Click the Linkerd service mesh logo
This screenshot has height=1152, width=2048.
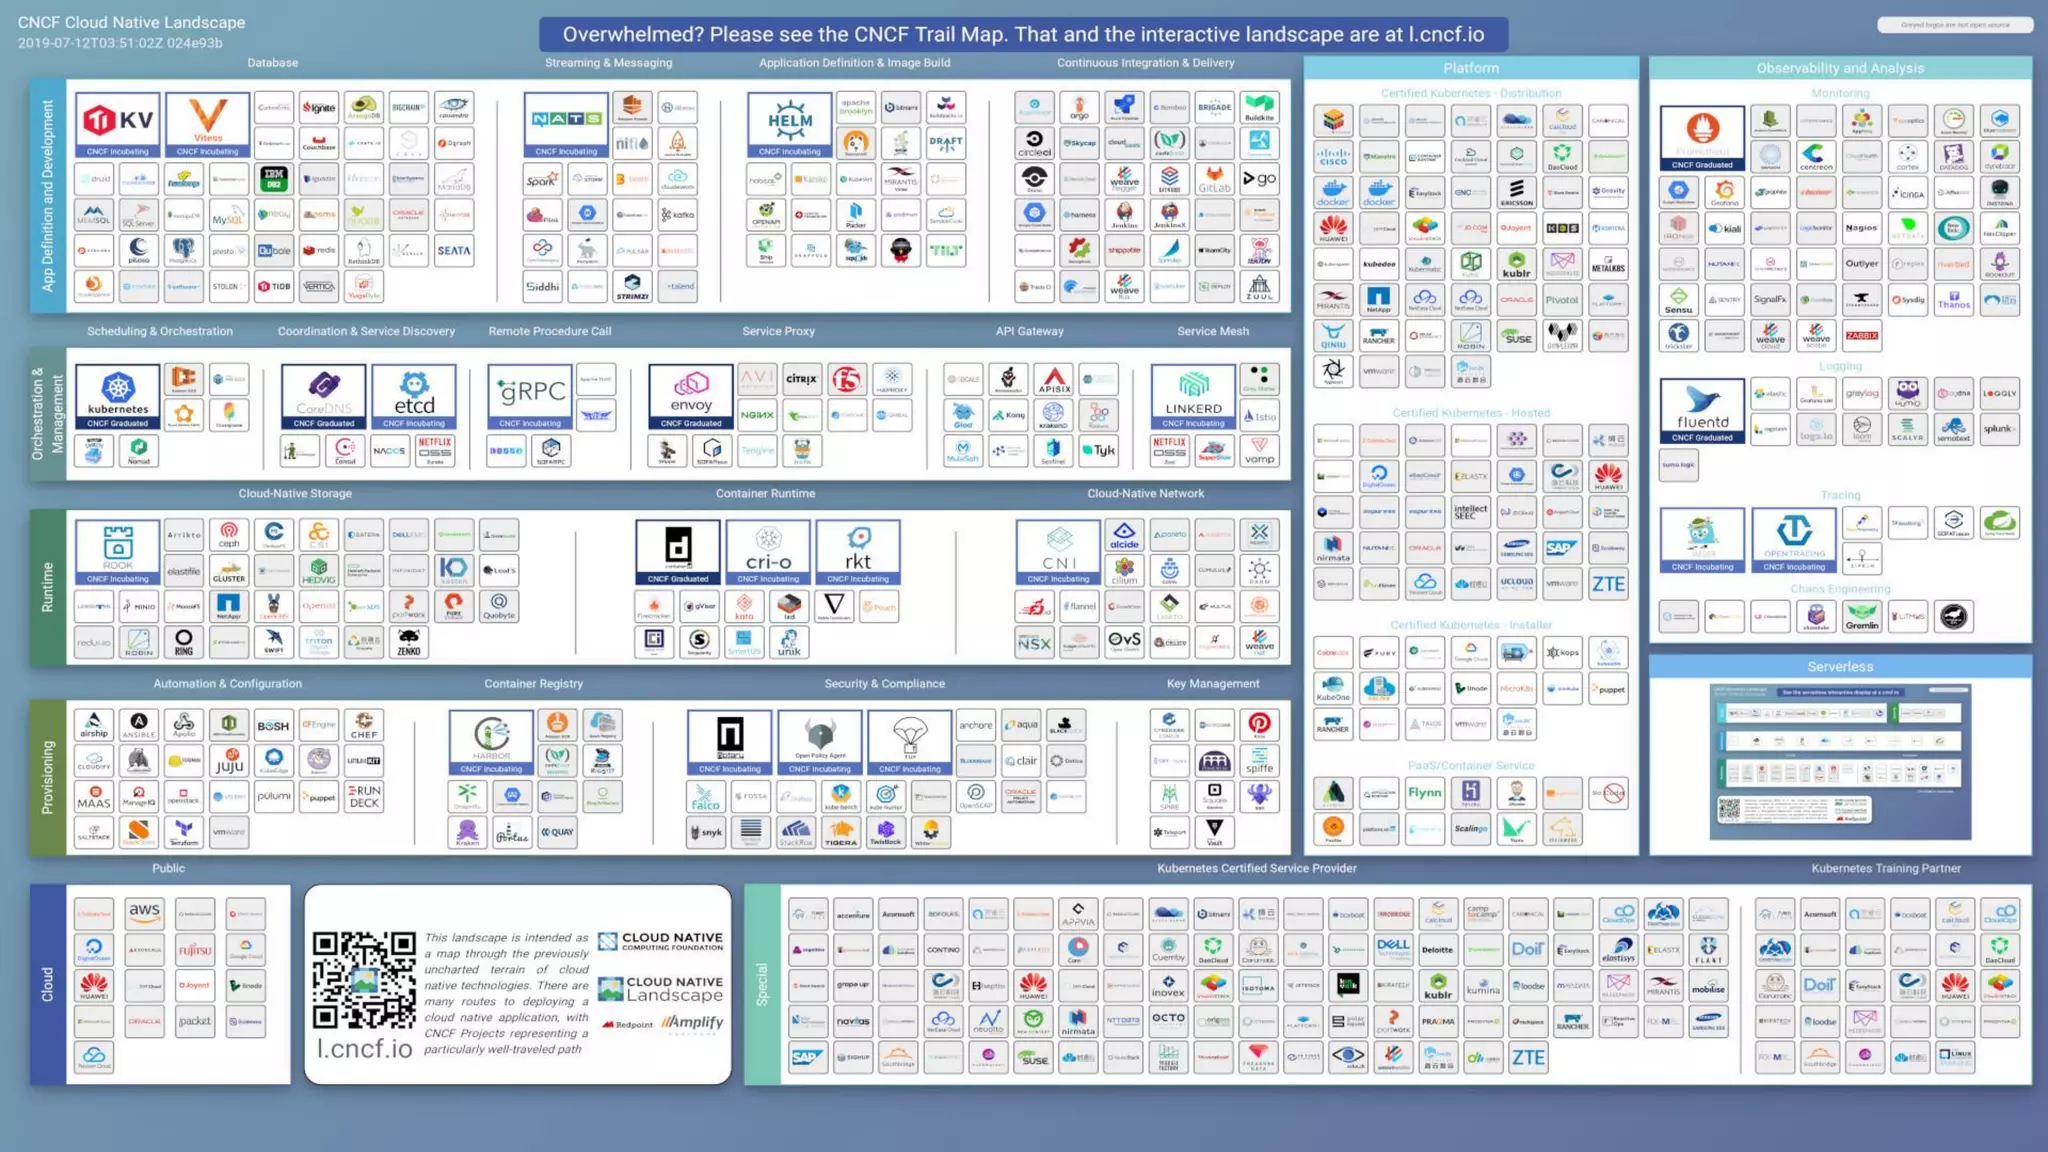pyautogui.click(x=1193, y=395)
